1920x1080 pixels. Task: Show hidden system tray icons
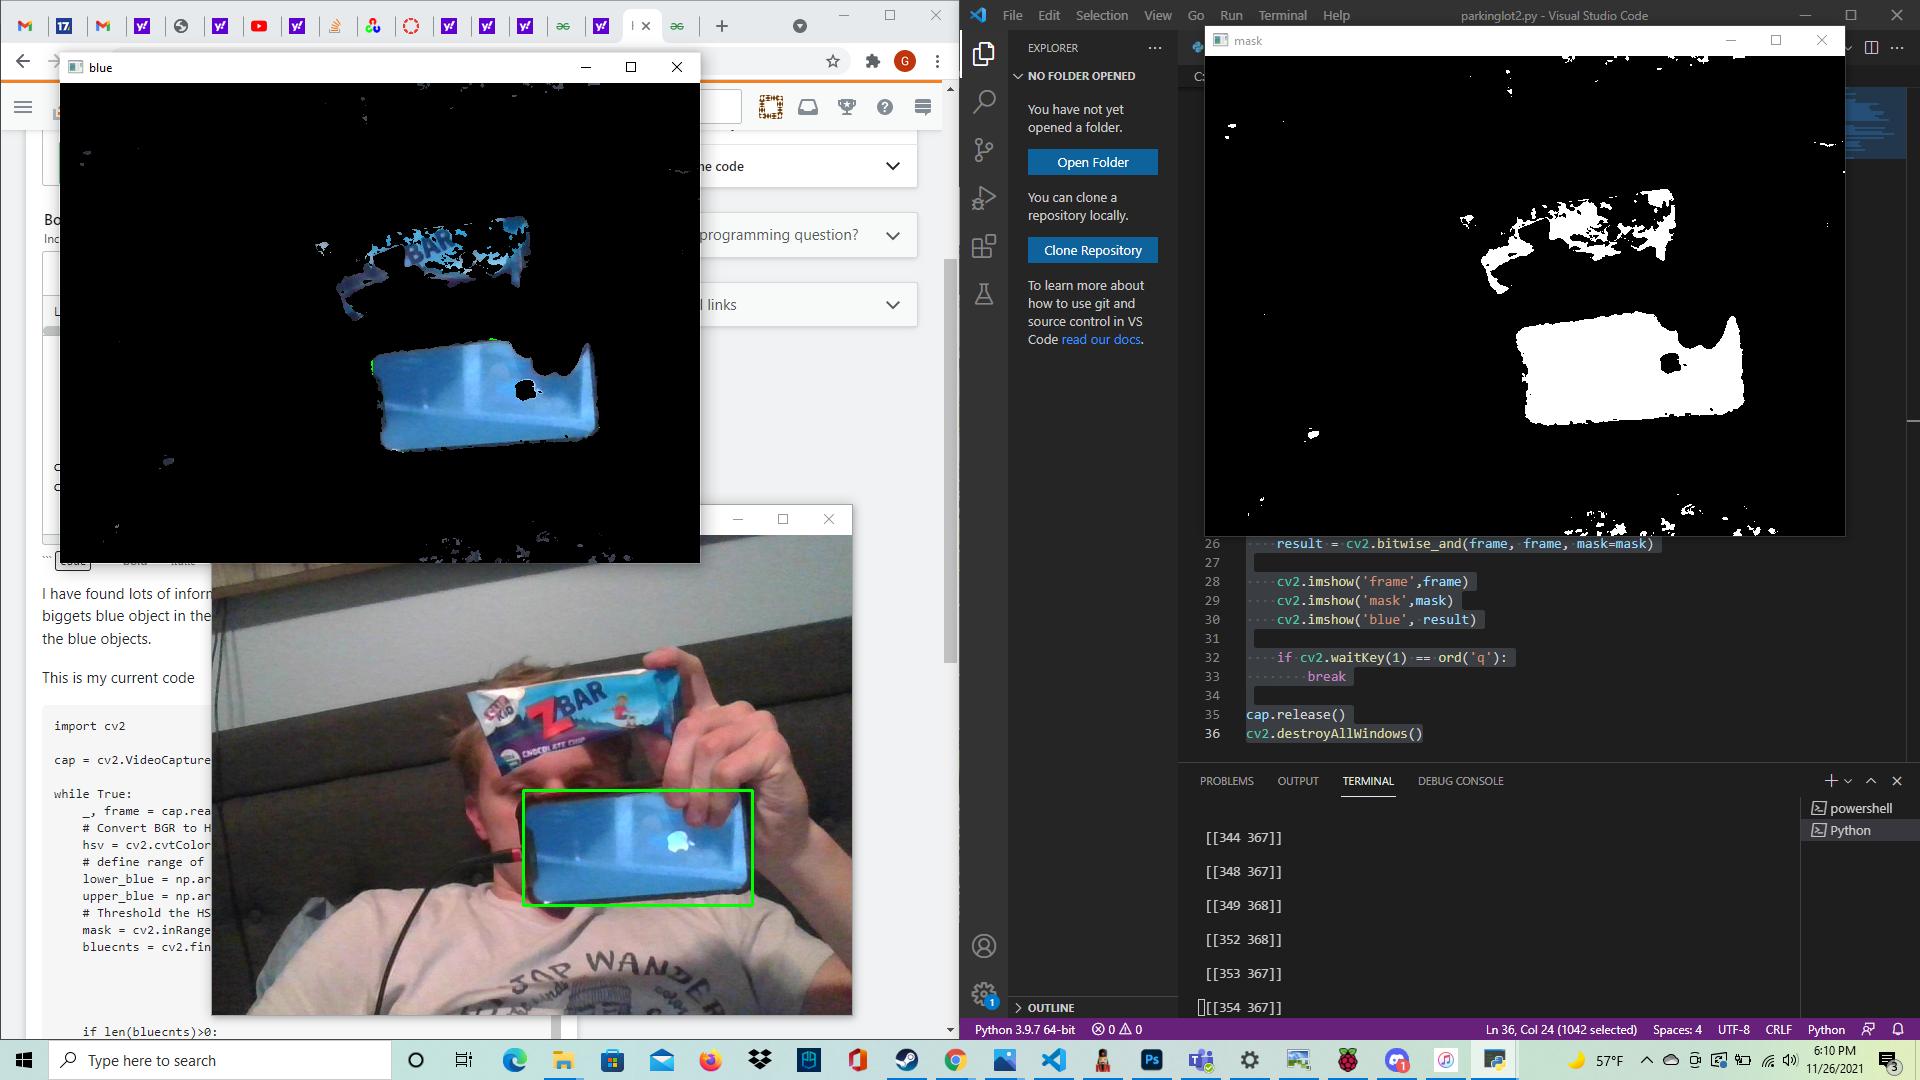(1646, 1060)
